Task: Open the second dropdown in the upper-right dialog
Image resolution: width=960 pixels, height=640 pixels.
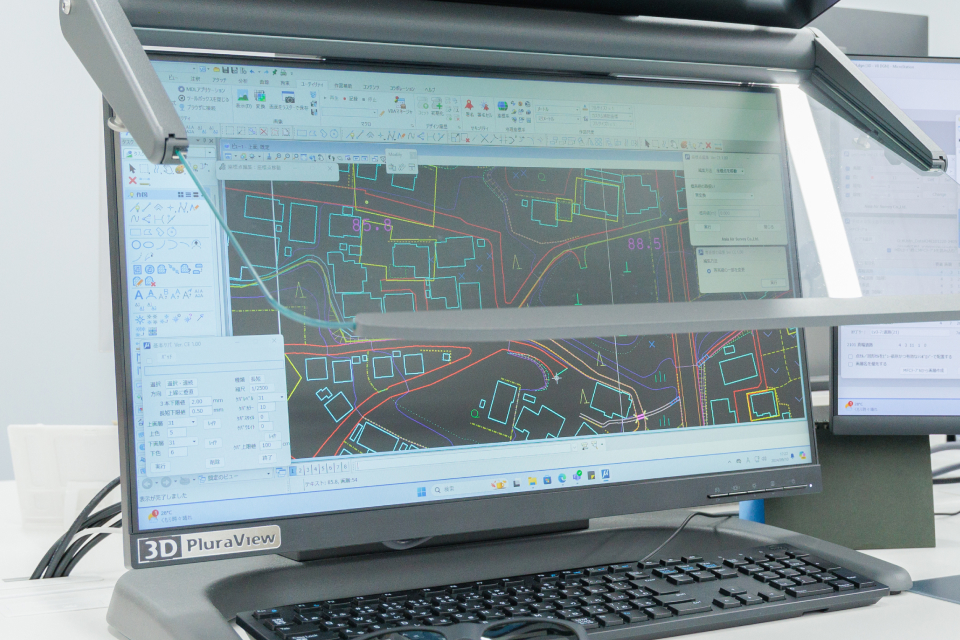Action: click(723, 195)
